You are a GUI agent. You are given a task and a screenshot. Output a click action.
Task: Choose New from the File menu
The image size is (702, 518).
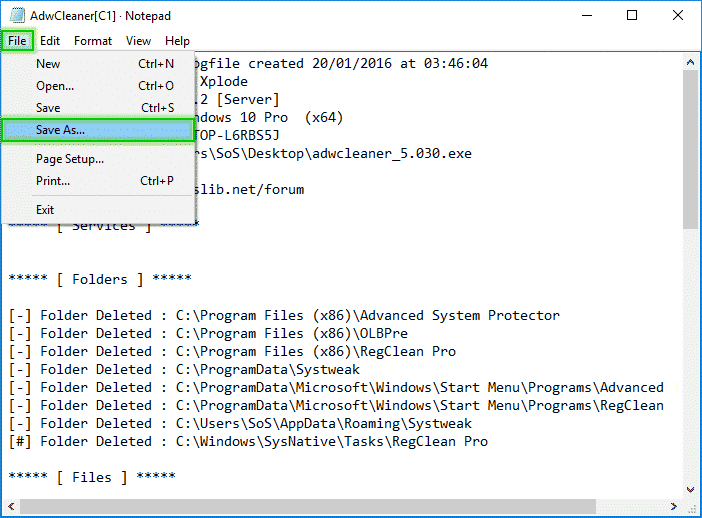click(48, 64)
